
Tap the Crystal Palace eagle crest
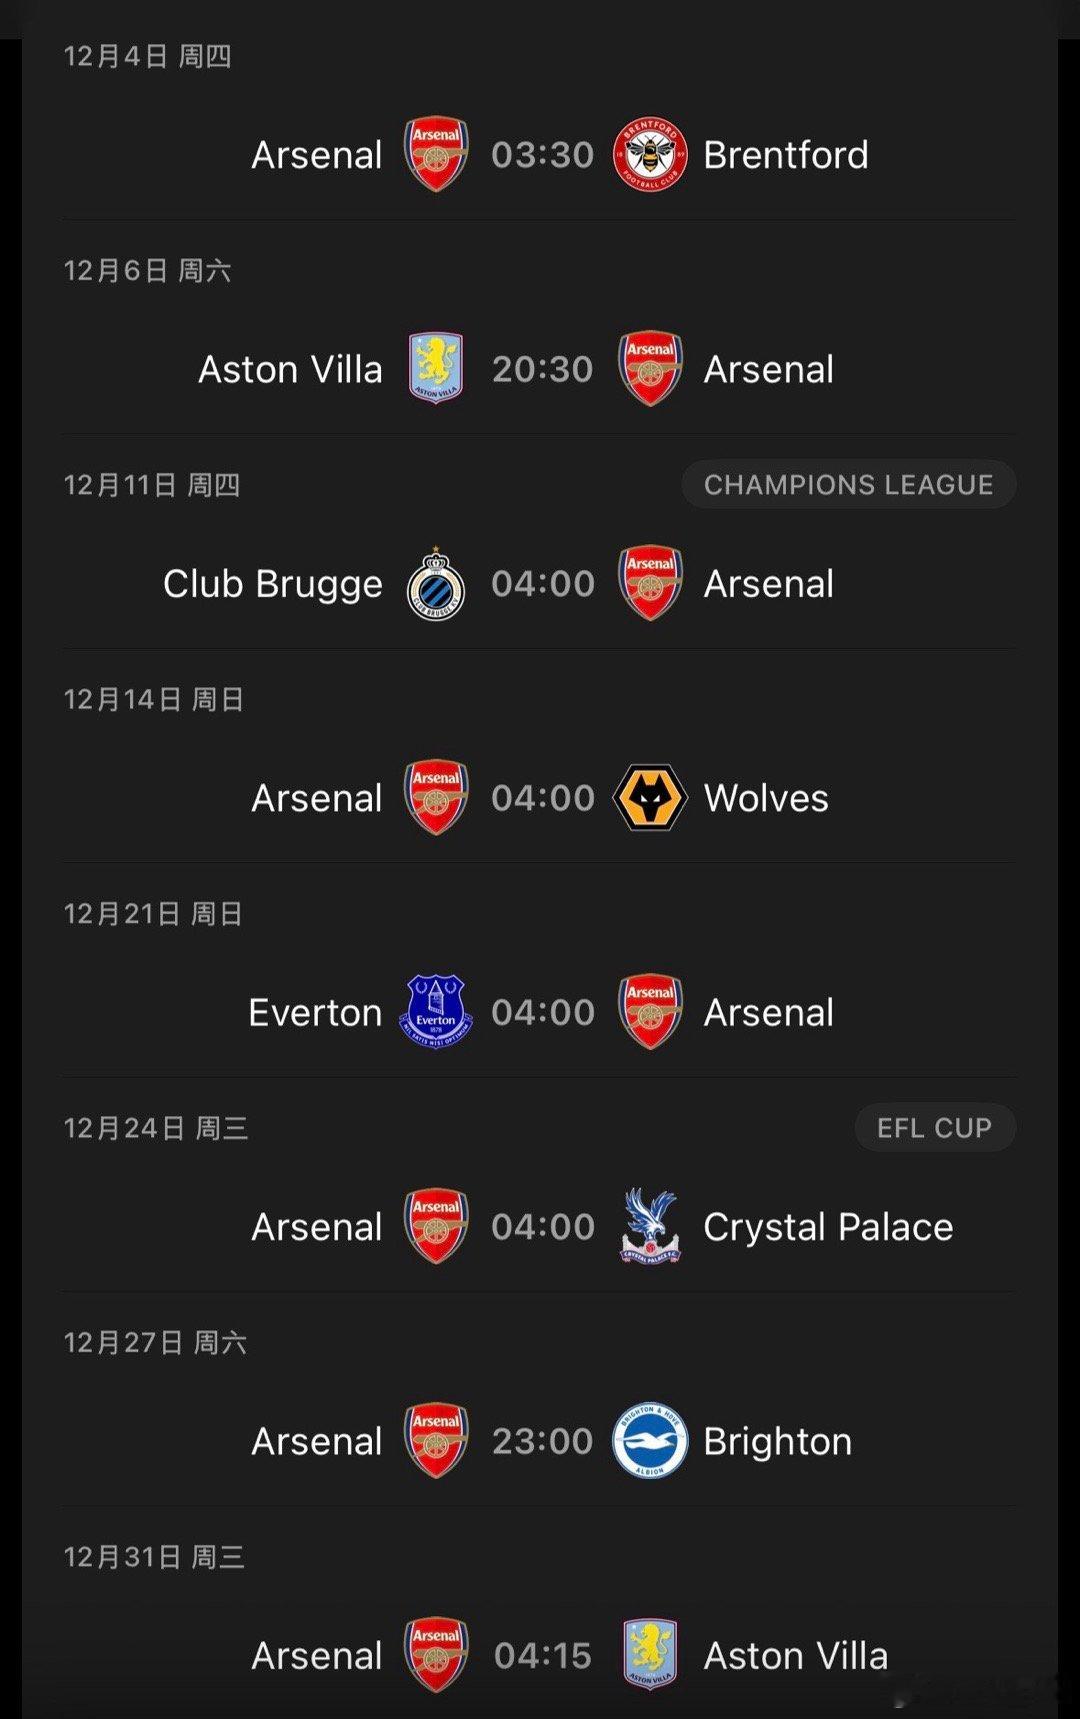(650, 1227)
